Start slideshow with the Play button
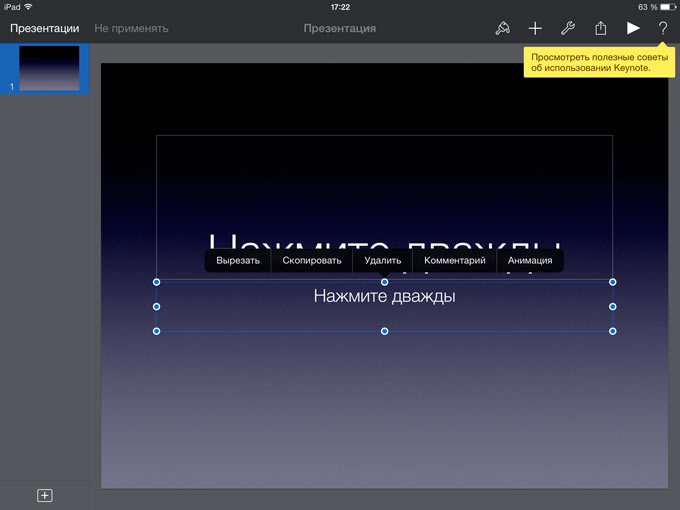The height and width of the screenshot is (510, 680). (x=632, y=29)
